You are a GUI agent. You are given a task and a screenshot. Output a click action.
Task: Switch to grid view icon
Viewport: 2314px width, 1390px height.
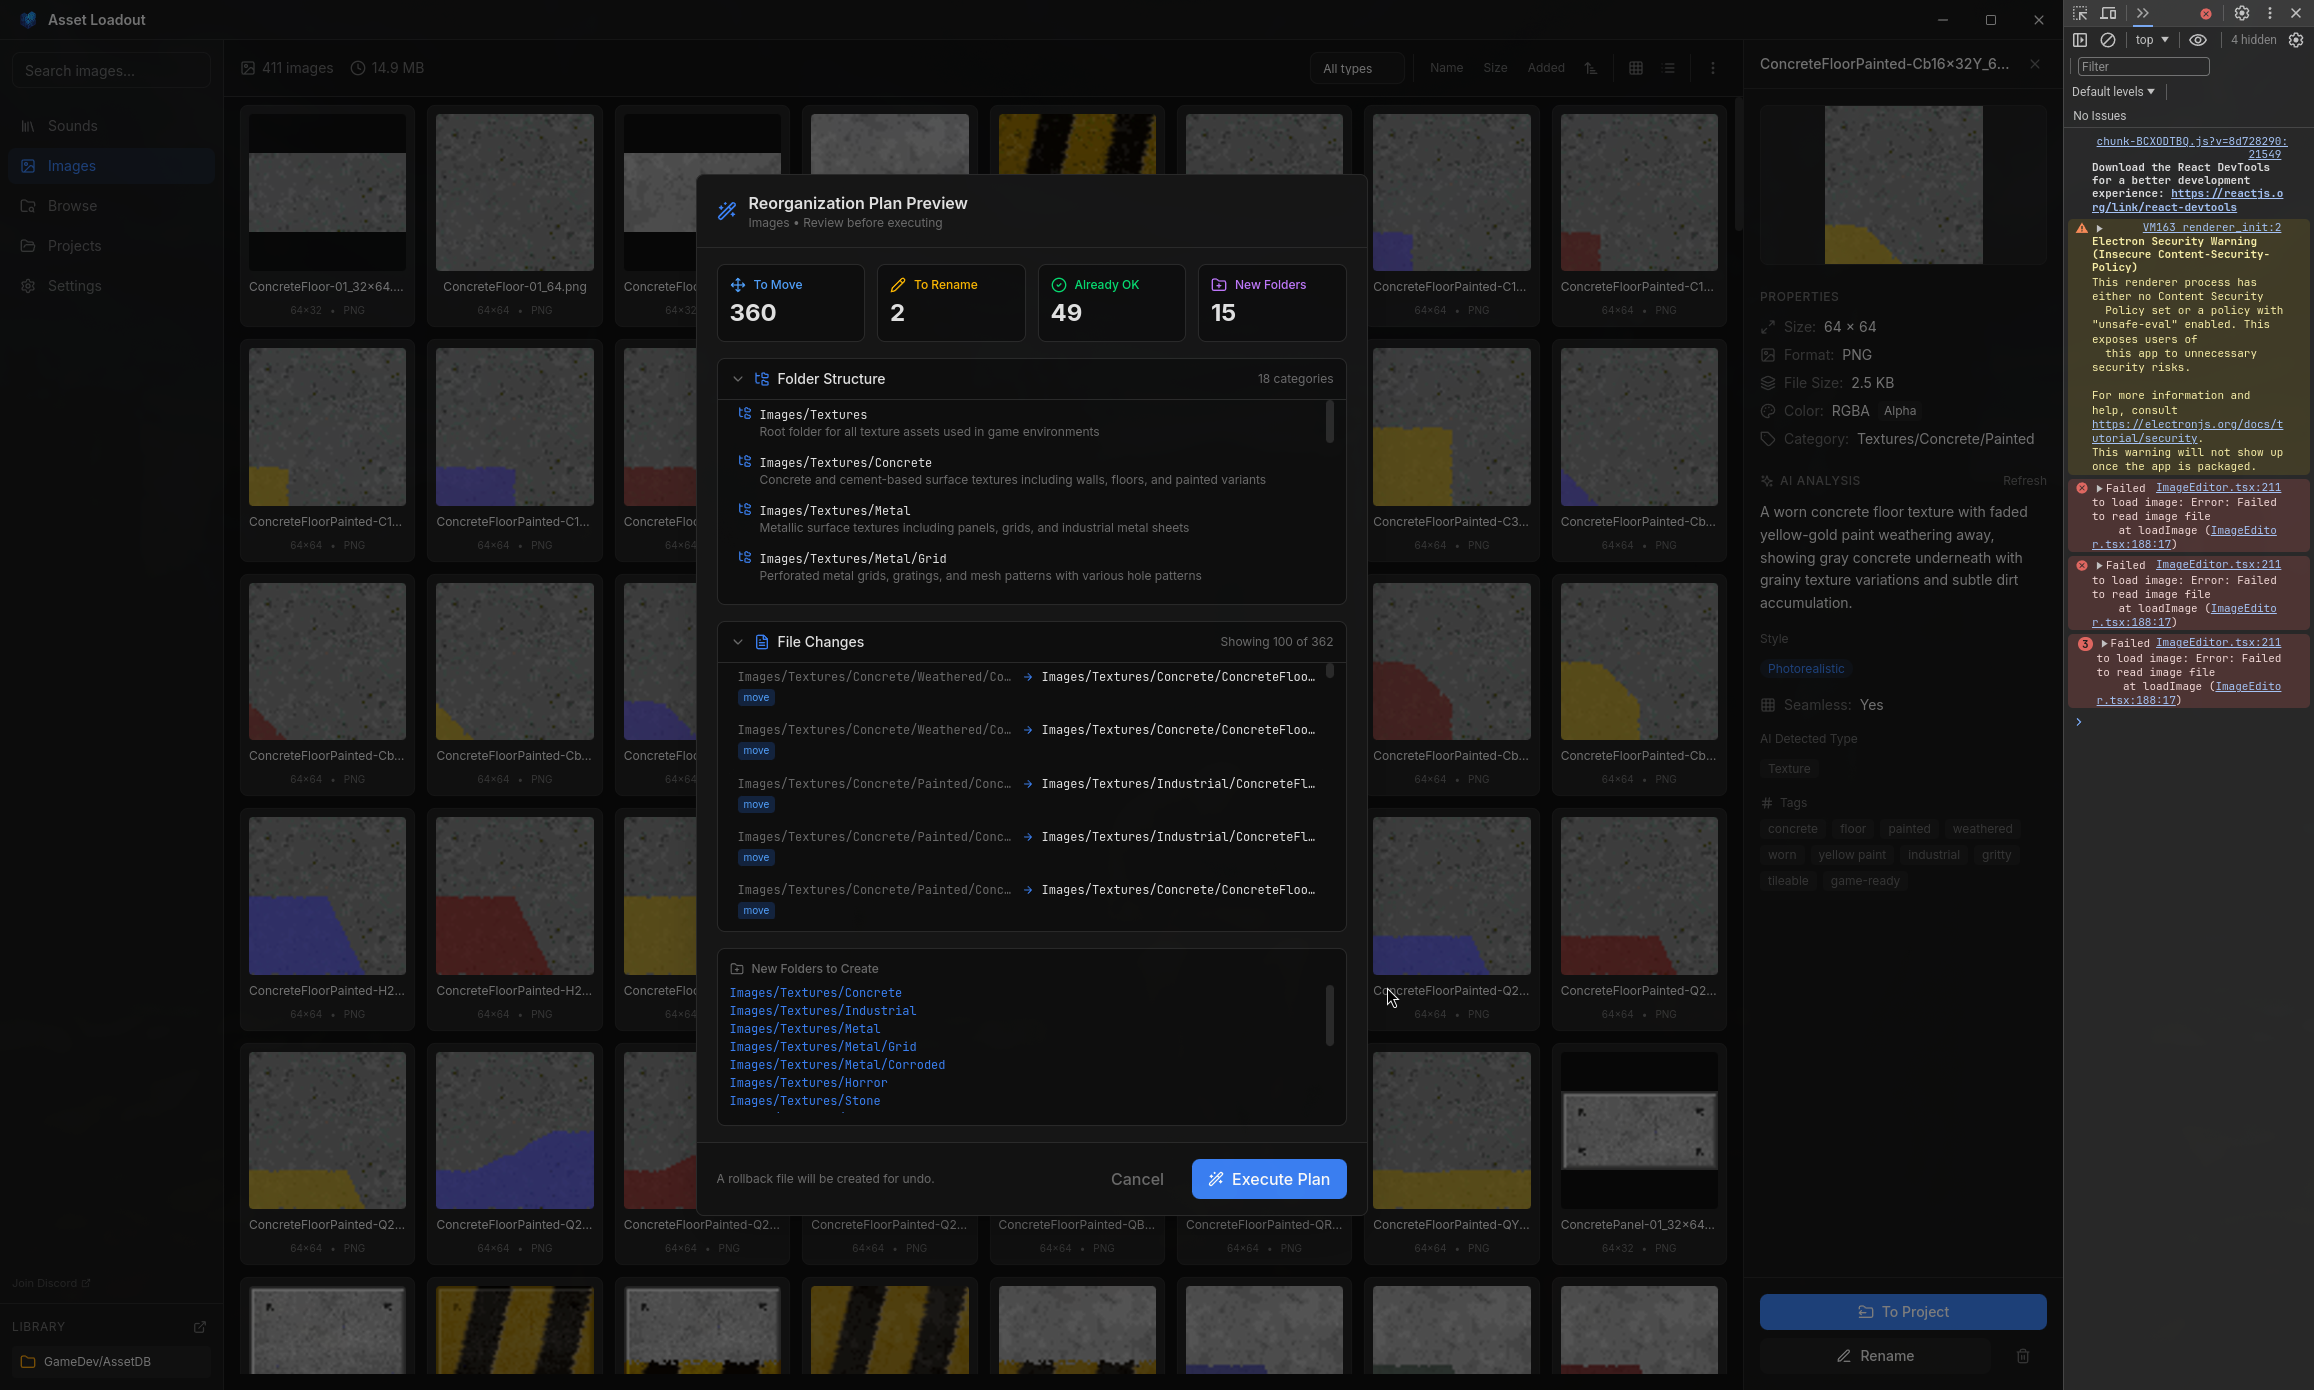click(1635, 68)
